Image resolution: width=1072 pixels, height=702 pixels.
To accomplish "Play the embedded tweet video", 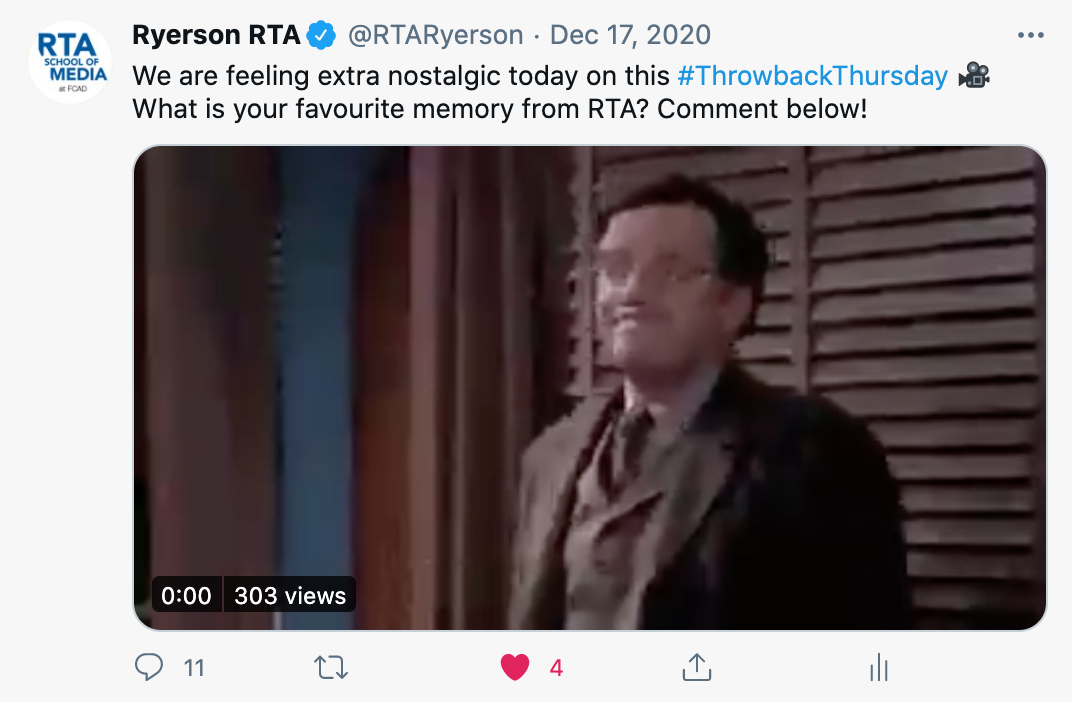I will 589,388.
